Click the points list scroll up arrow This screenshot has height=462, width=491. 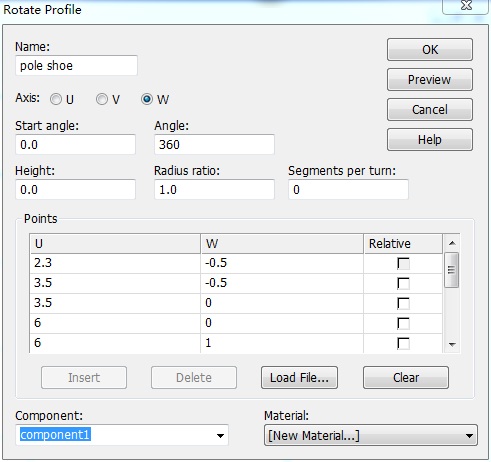[452, 243]
